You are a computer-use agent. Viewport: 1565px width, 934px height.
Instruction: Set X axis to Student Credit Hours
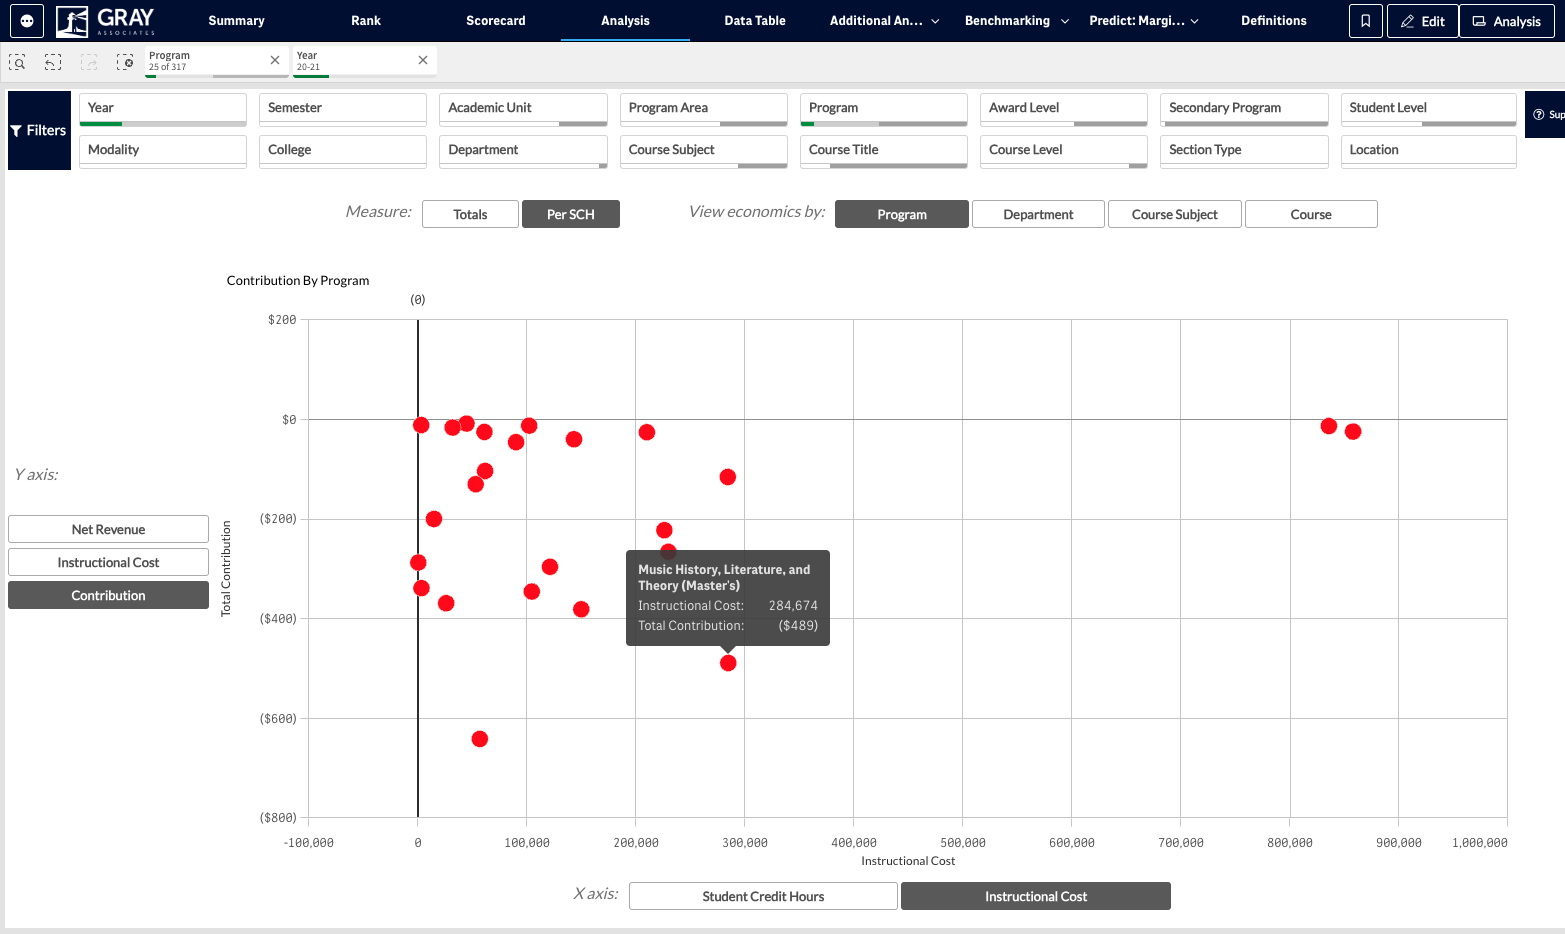pyautogui.click(x=763, y=896)
